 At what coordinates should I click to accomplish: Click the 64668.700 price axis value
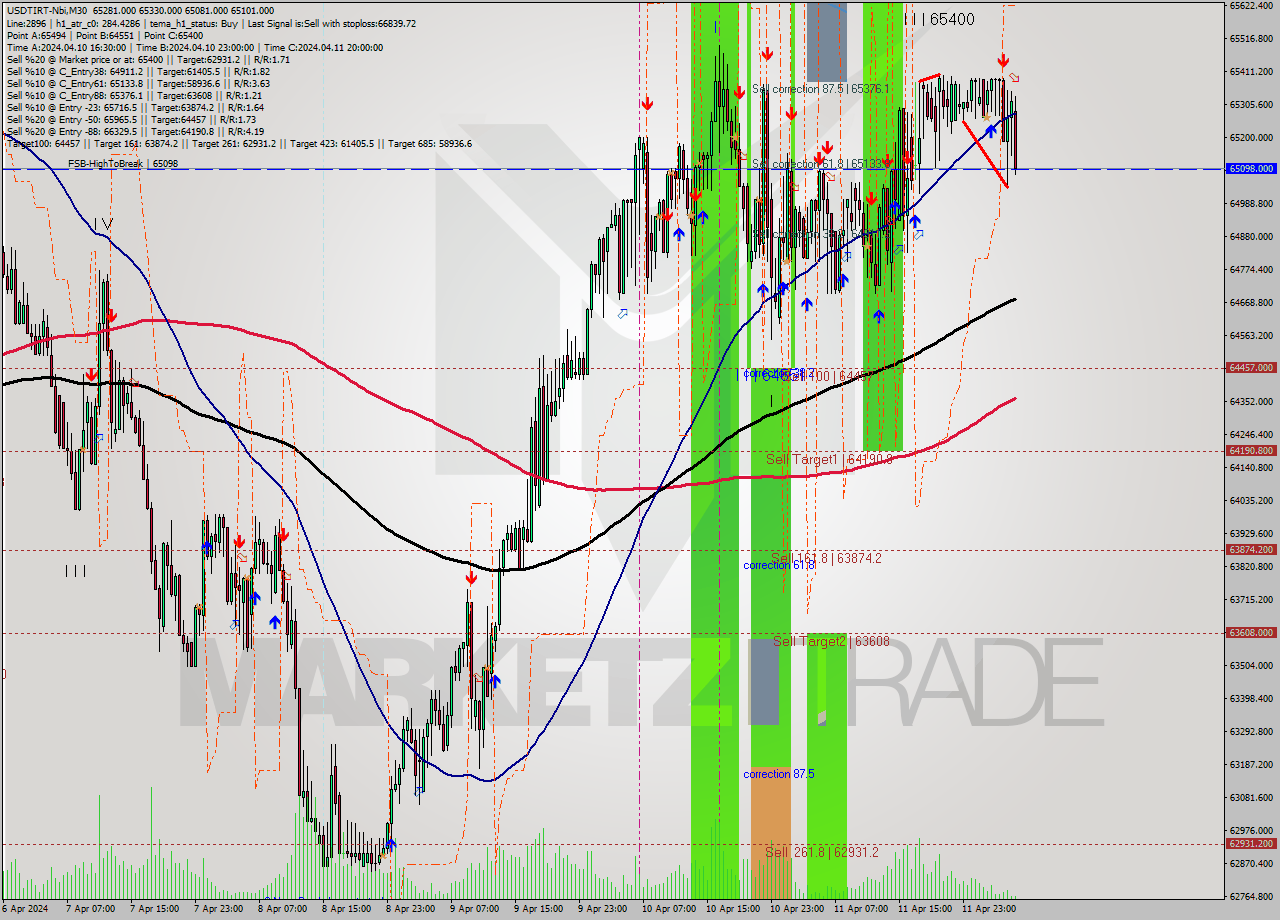(x=1251, y=302)
